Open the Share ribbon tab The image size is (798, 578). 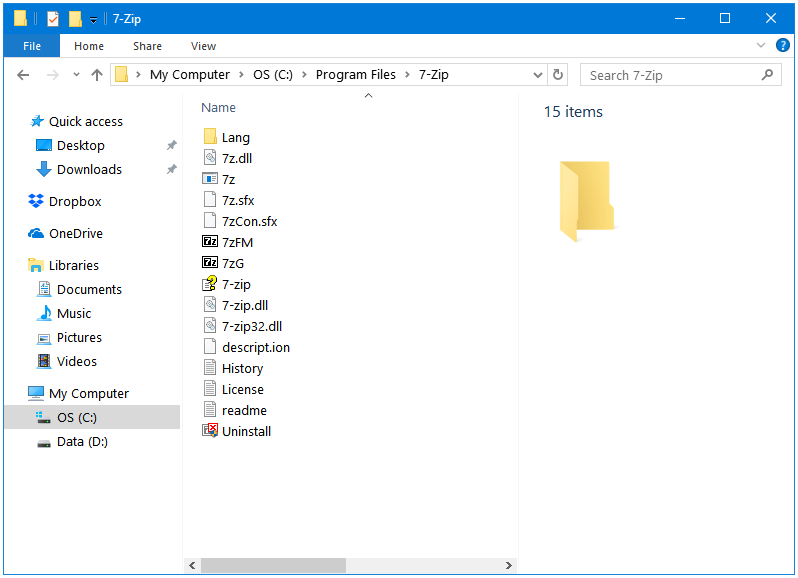point(148,46)
